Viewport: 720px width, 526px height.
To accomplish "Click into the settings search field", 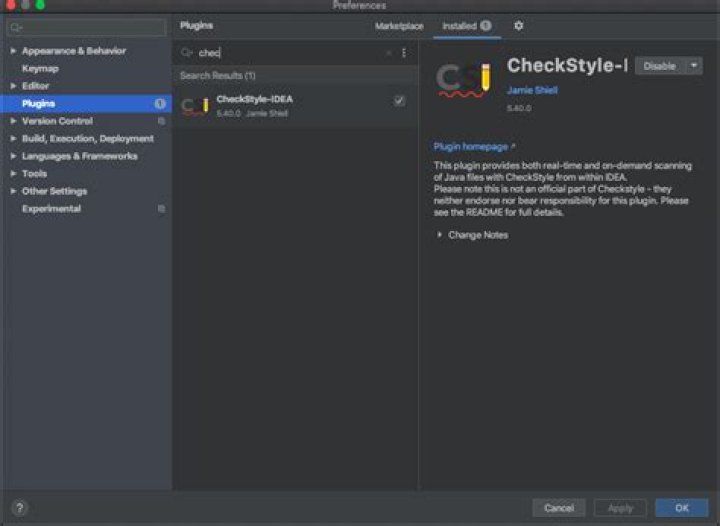I will click(x=86, y=28).
